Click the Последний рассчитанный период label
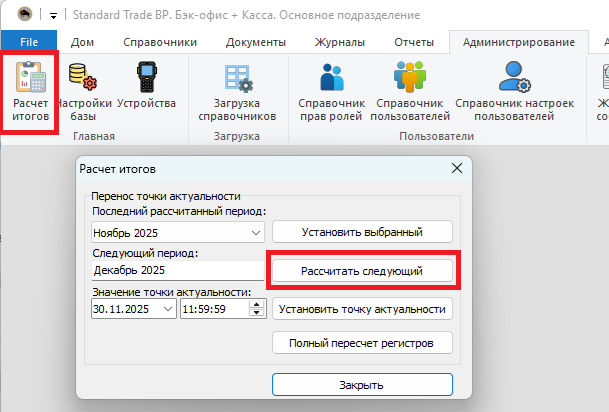The height and width of the screenshot is (412, 609). click(x=179, y=211)
